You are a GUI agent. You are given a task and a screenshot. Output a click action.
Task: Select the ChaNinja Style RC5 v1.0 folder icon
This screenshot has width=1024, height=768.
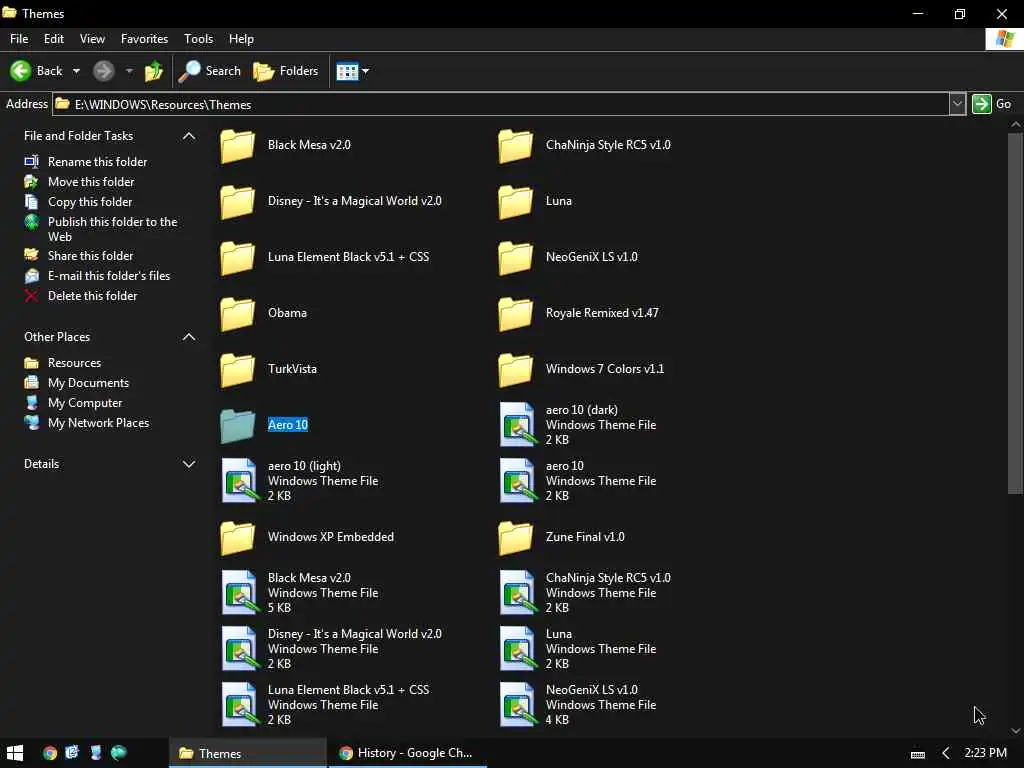[x=515, y=146]
